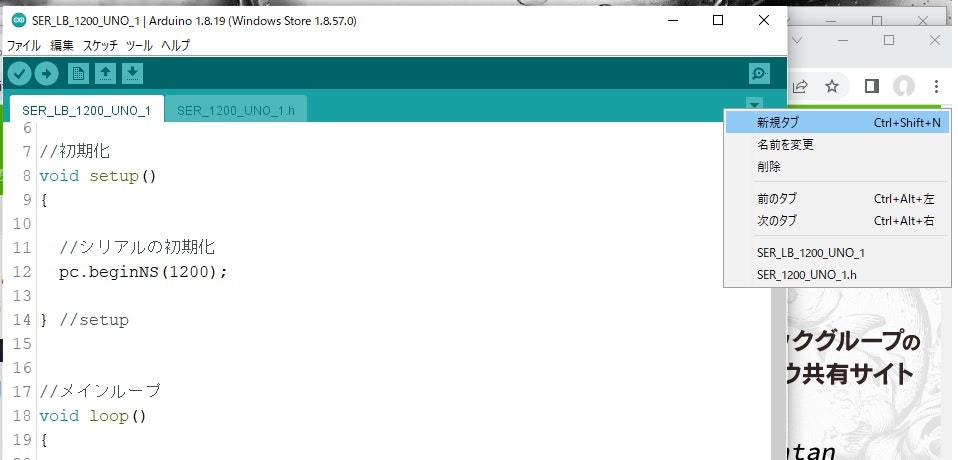Click the Save sketch (down arrow) icon
Screen dimensions: 958x460
(132, 74)
